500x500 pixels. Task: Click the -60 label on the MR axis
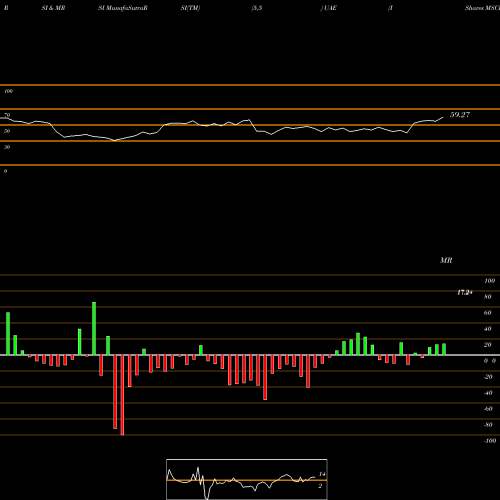(488, 409)
